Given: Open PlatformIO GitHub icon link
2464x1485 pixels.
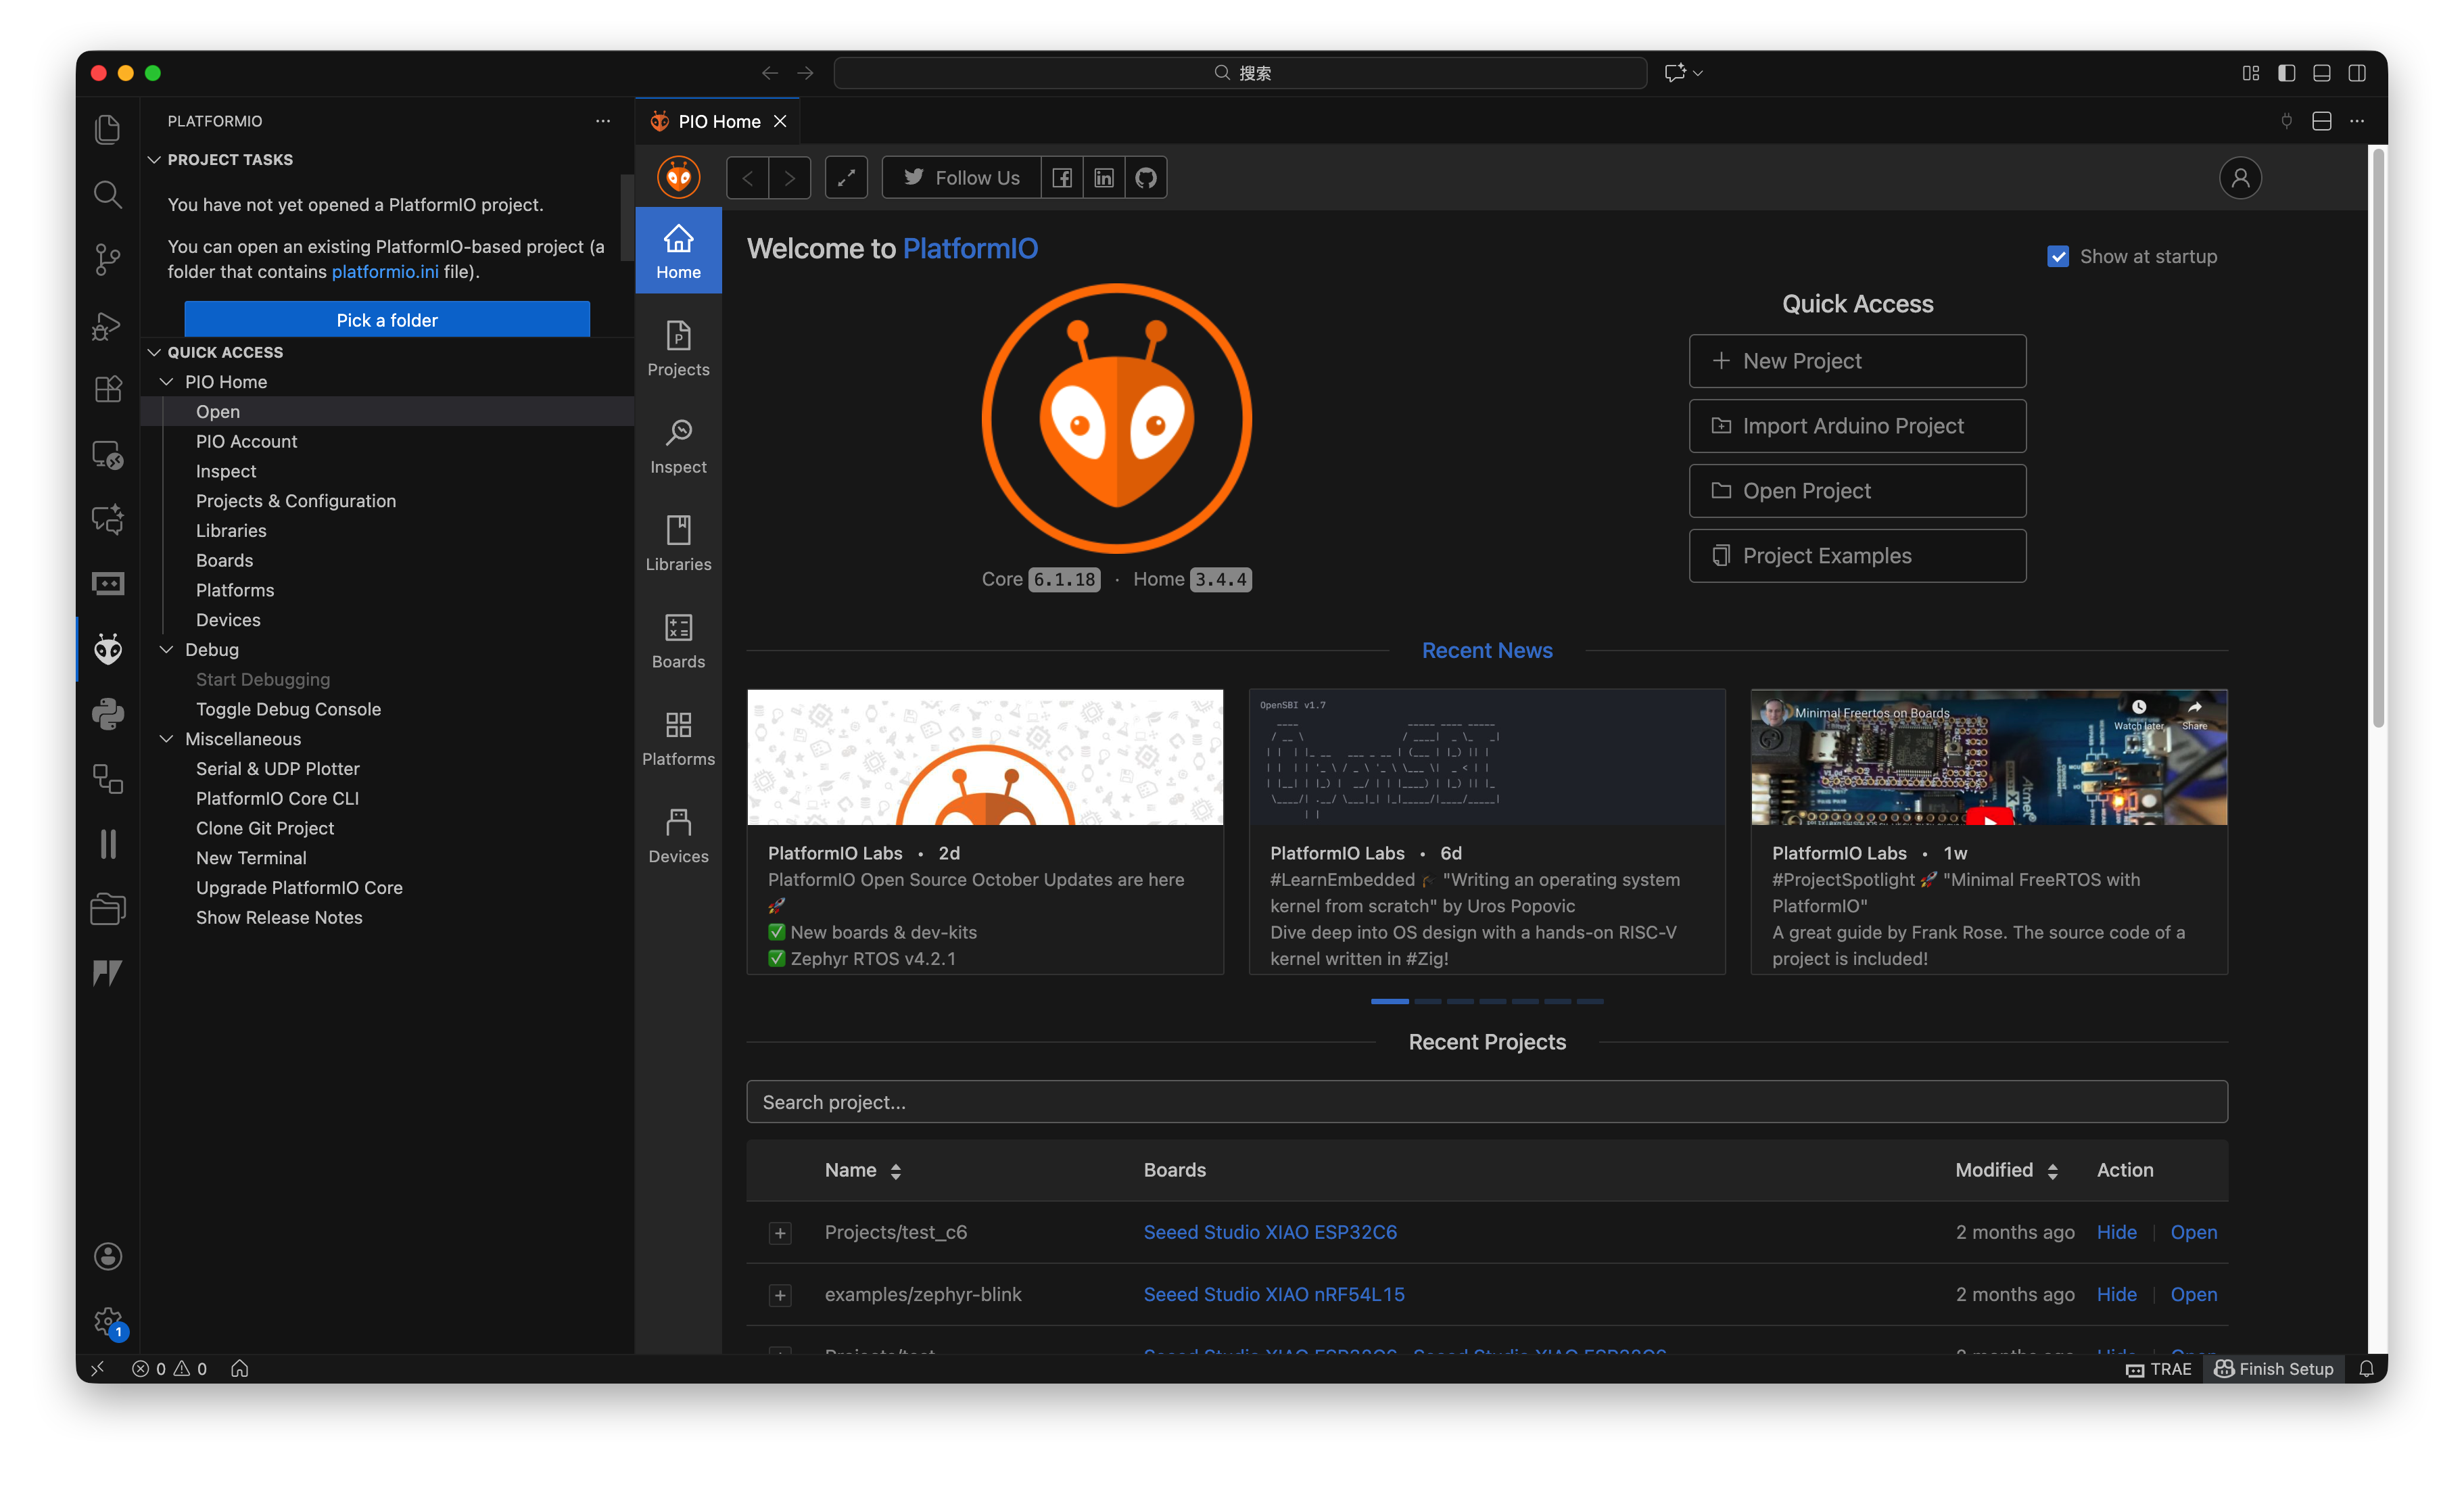Looking at the screenshot, I should click(1146, 178).
